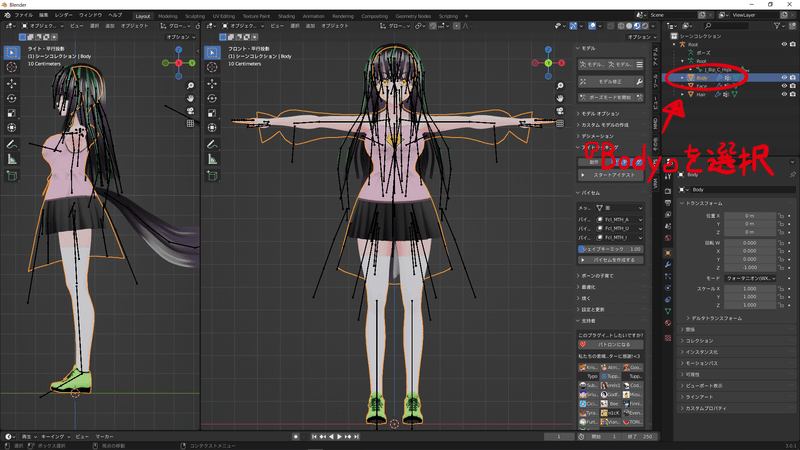Expand the コレクション properties panel
This screenshot has height=450, width=800.
pyautogui.click(x=736, y=341)
